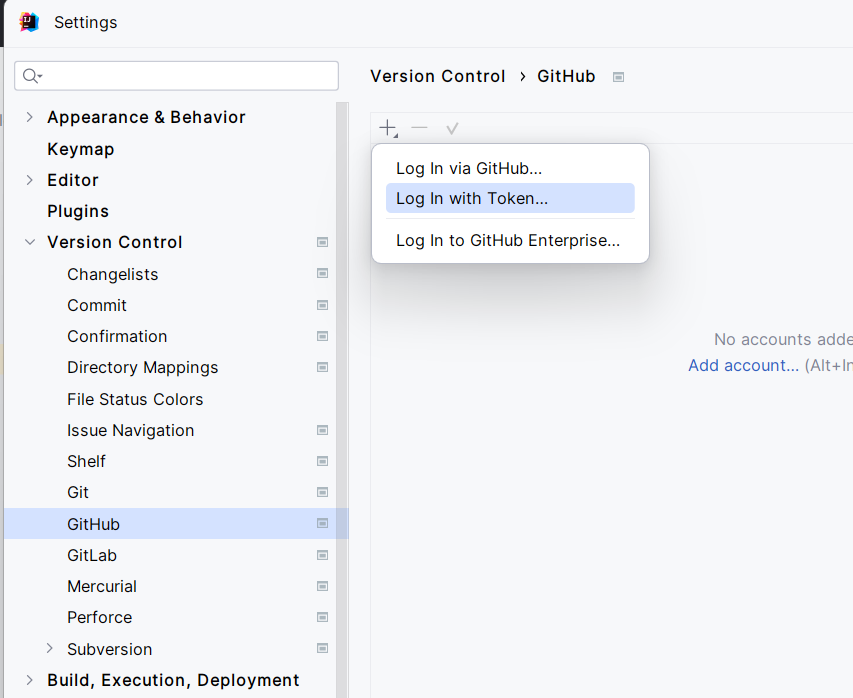Select Confirmation settings
This screenshot has width=853, height=698.
click(117, 336)
